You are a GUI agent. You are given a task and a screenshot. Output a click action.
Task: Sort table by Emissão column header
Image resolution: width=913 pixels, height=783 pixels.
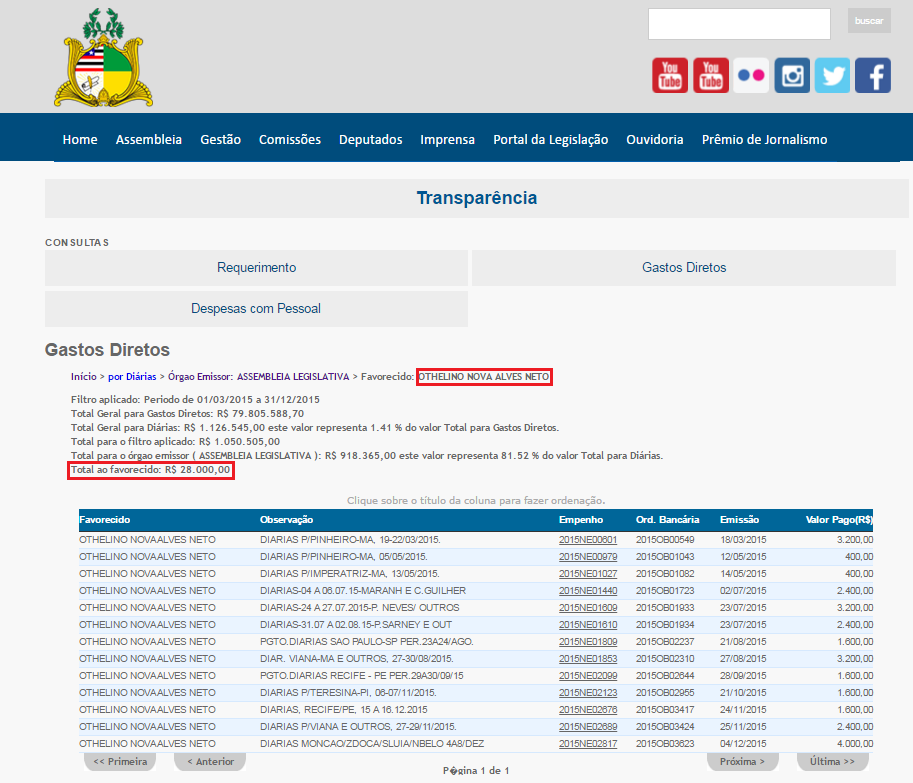point(739,520)
